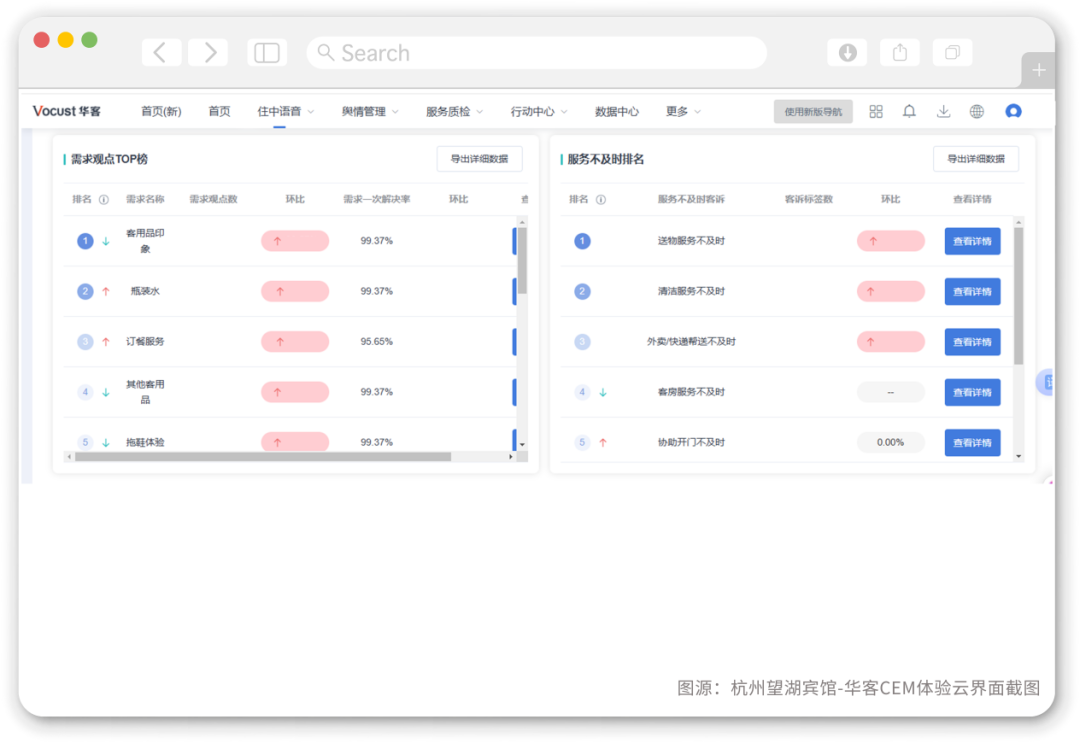View details for 送物服务不及时
The image size is (1080, 743).
point(972,241)
